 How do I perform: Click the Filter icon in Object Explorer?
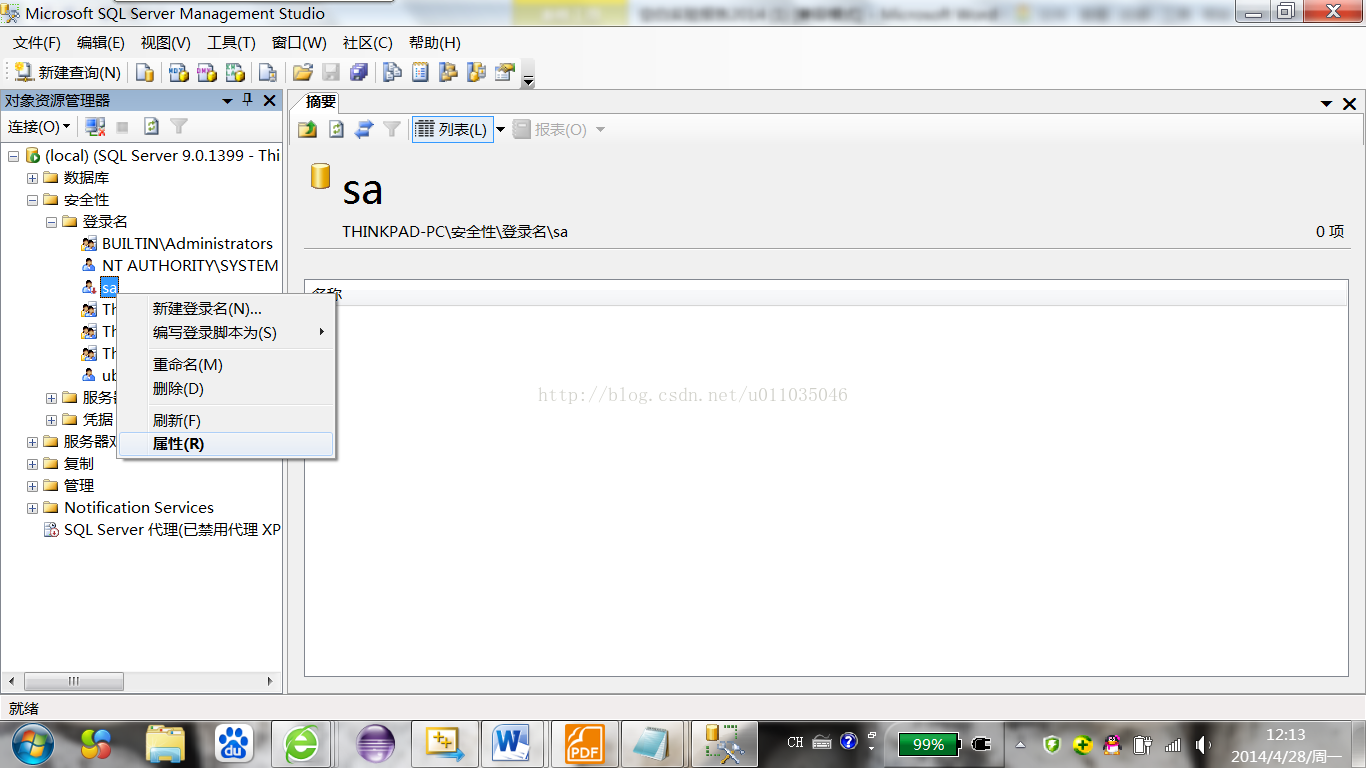pos(179,127)
